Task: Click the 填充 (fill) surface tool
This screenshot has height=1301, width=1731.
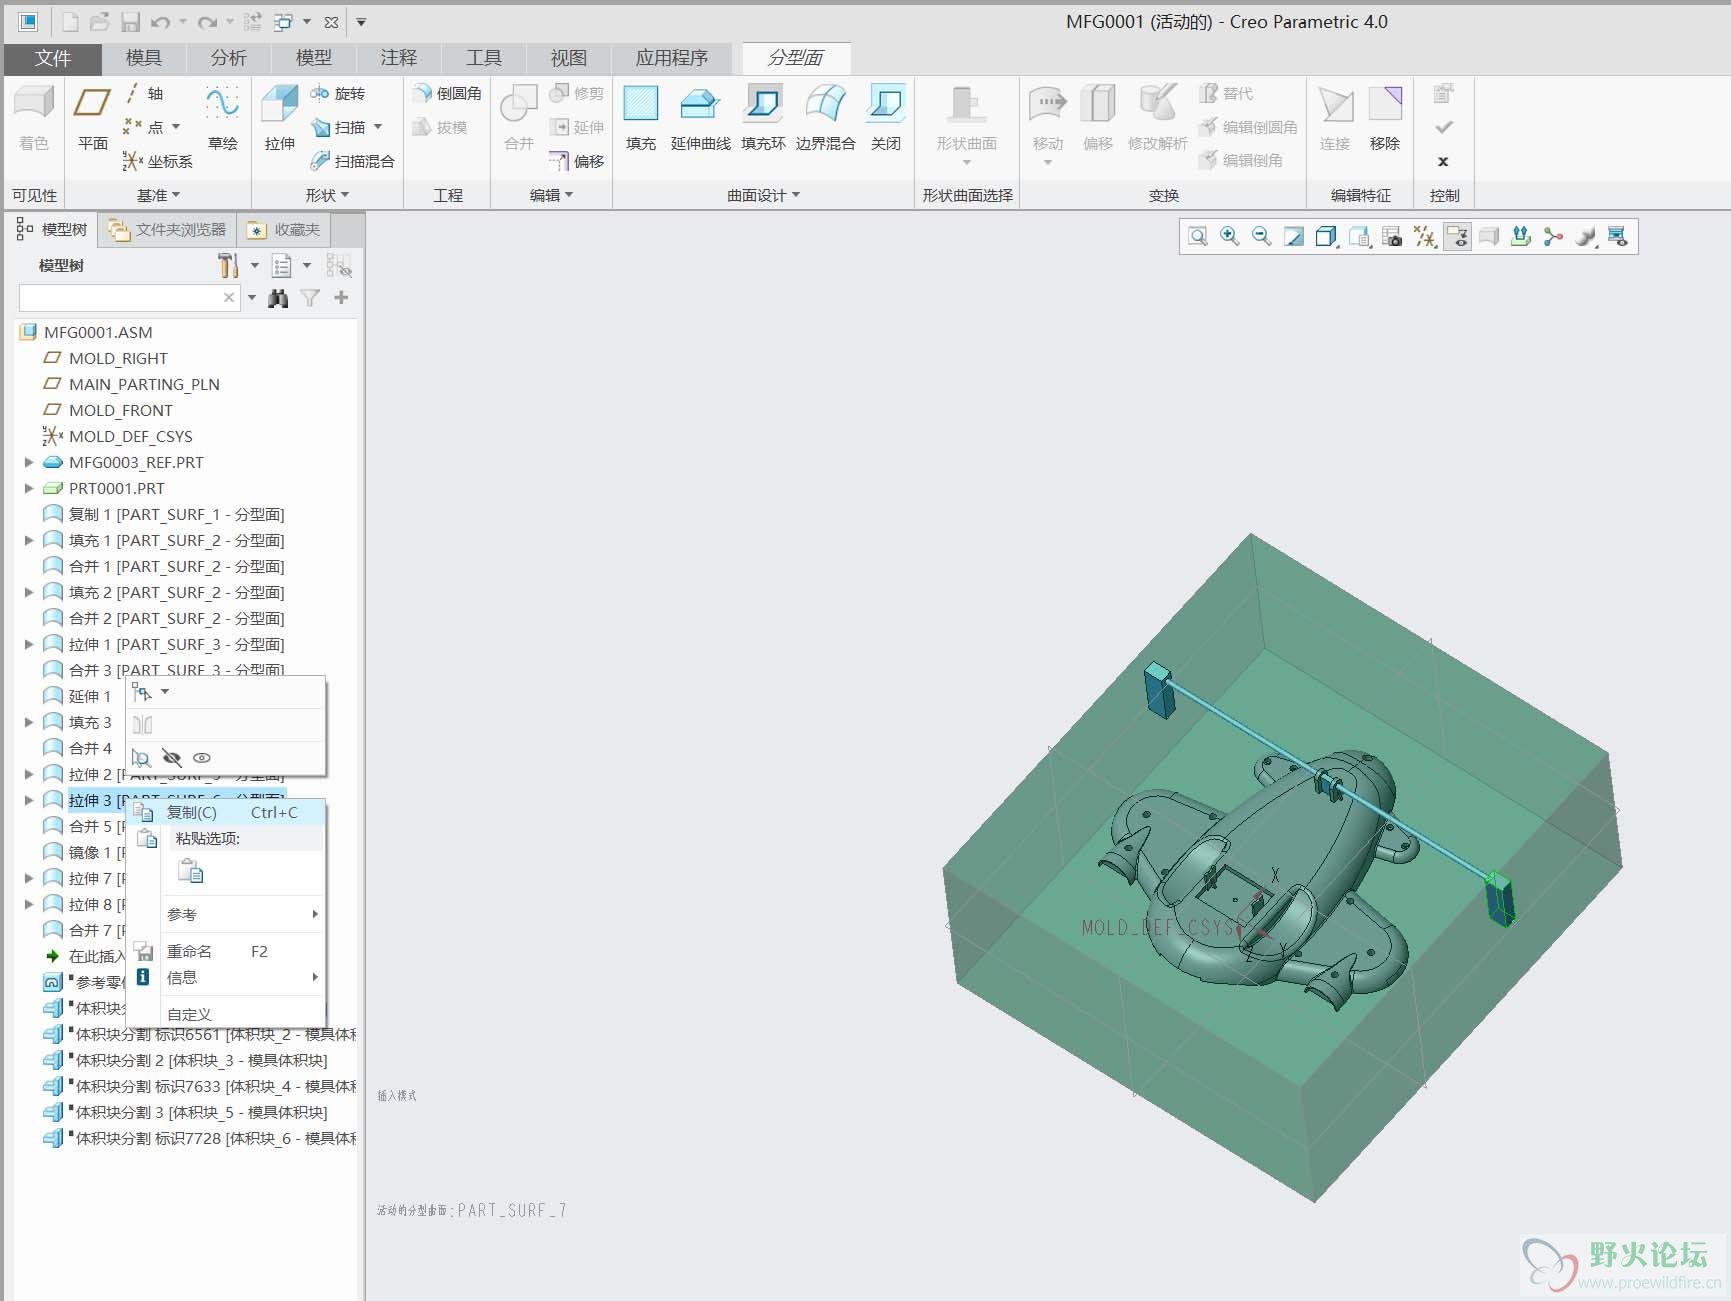Action: point(640,118)
